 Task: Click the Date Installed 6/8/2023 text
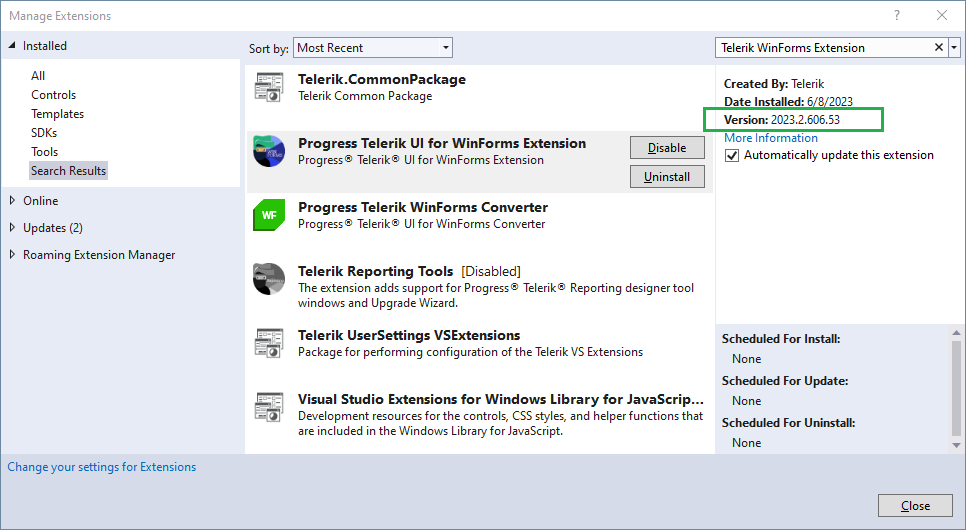(788, 102)
